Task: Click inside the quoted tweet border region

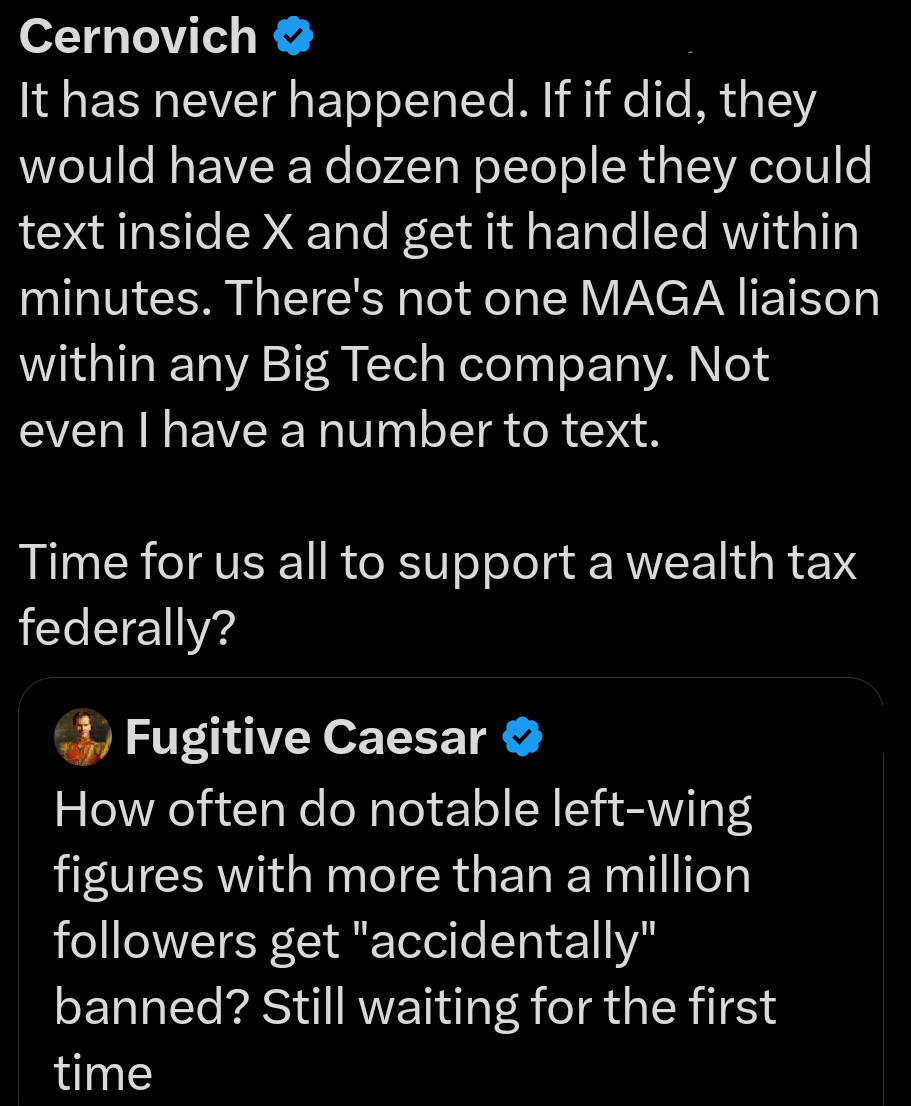Action: pyautogui.click(x=450, y=890)
